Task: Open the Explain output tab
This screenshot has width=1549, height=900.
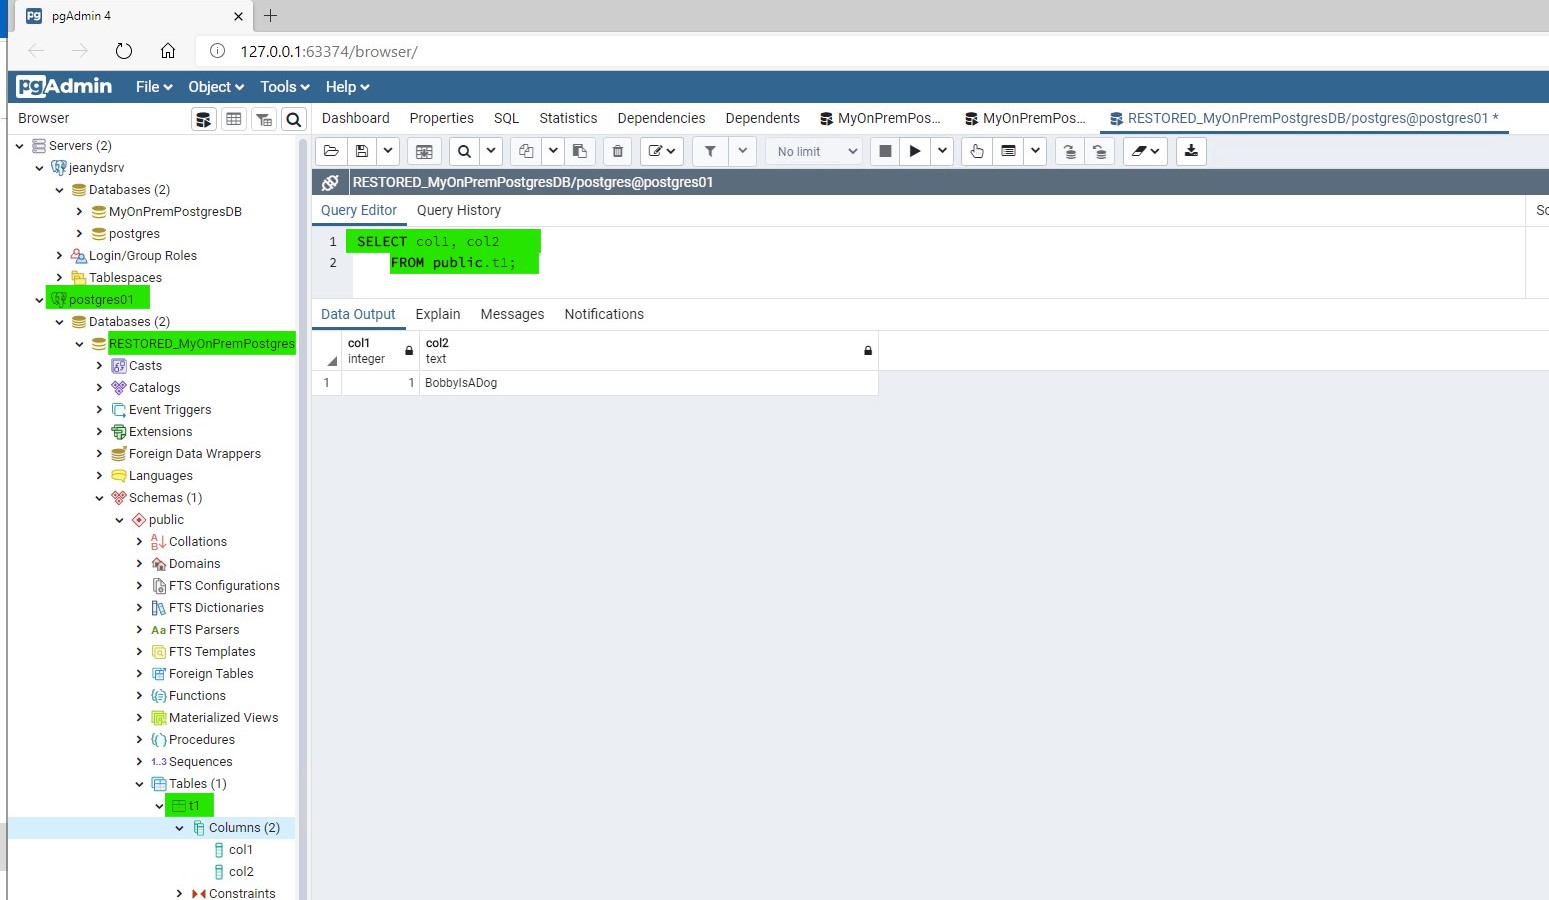Action: click(438, 314)
